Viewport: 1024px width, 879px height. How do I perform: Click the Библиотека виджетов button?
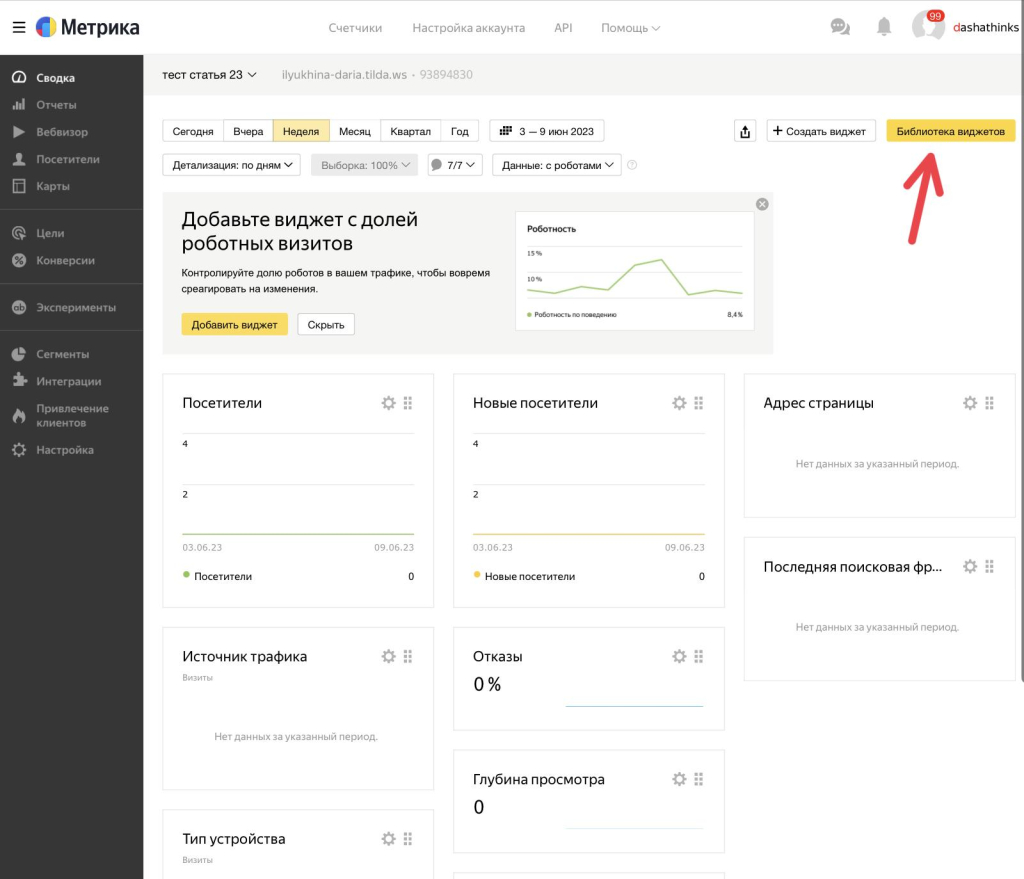[x=950, y=131]
